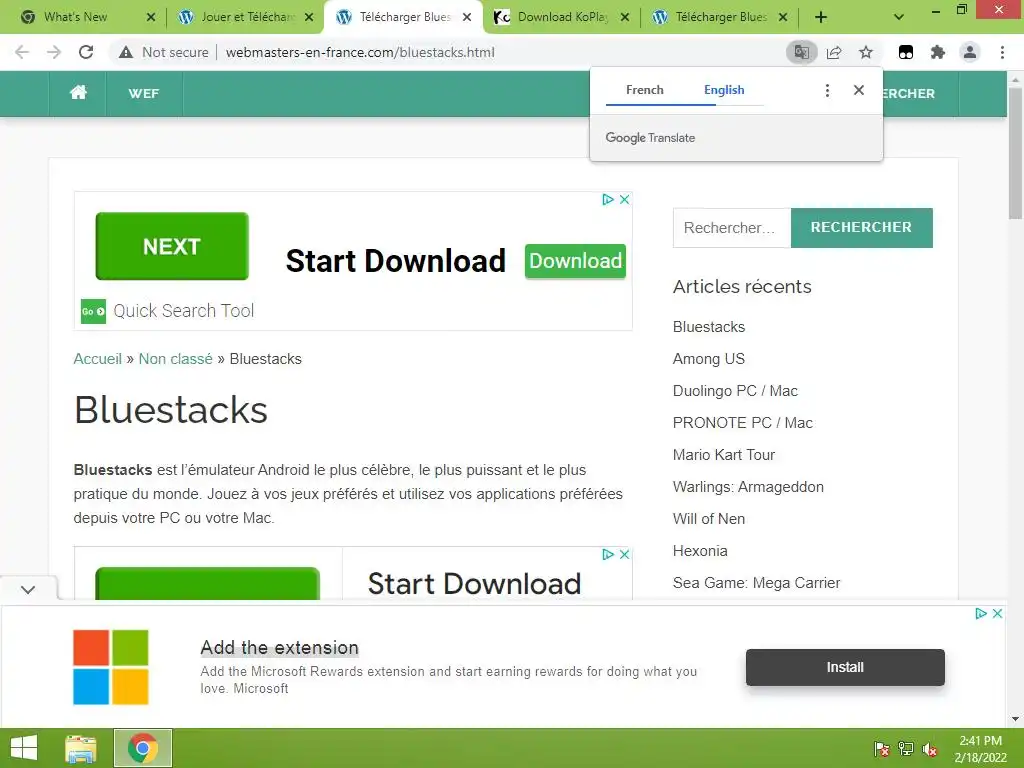Viewport: 1024px width, 768px height.
Task: Click the Quick Search Tool ad text
Action: pyautogui.click(x=184, y=311)
